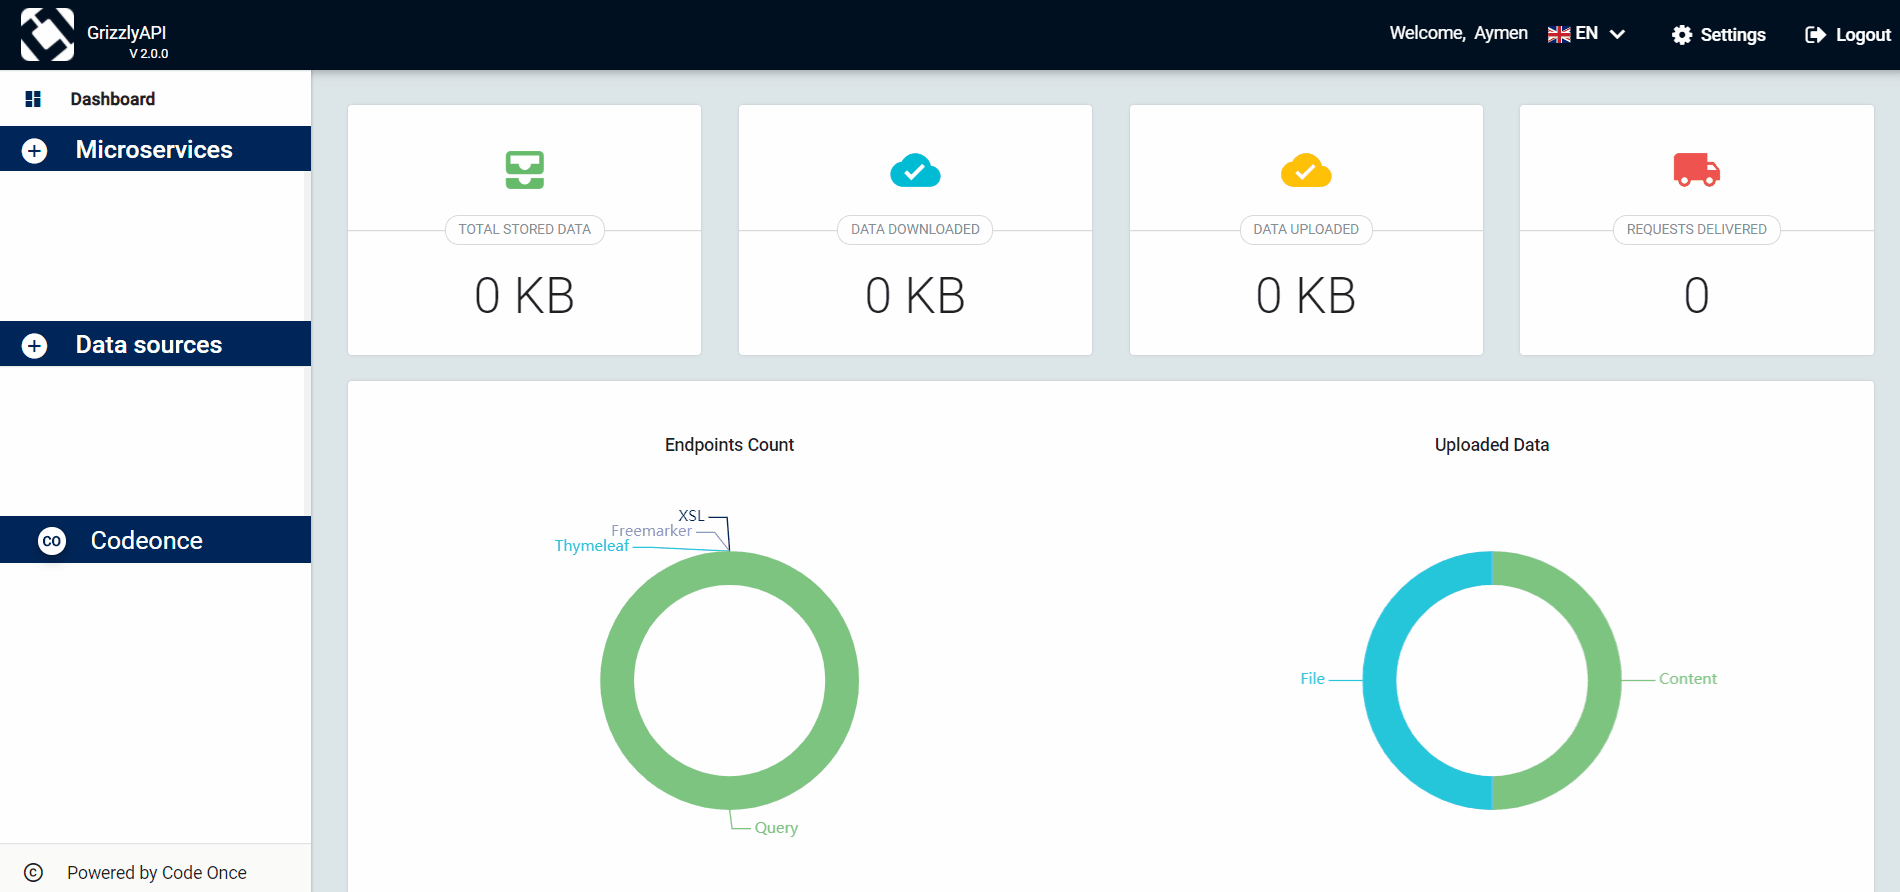This screenshot has height=892, width=1900.
Task: Click the GrizzlyAPI title text
Action: [x=126, y=32]
